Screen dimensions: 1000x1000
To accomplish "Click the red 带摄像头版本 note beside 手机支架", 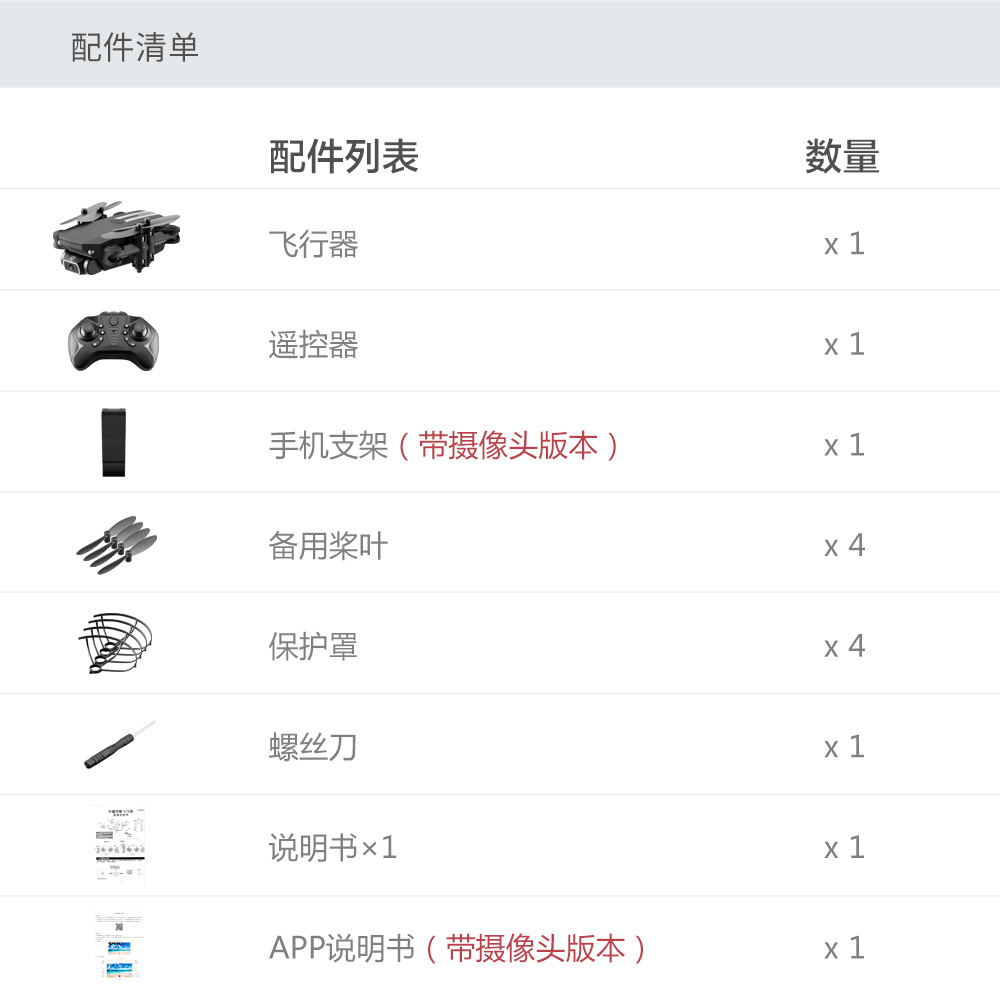I will [x=508, y=445].
